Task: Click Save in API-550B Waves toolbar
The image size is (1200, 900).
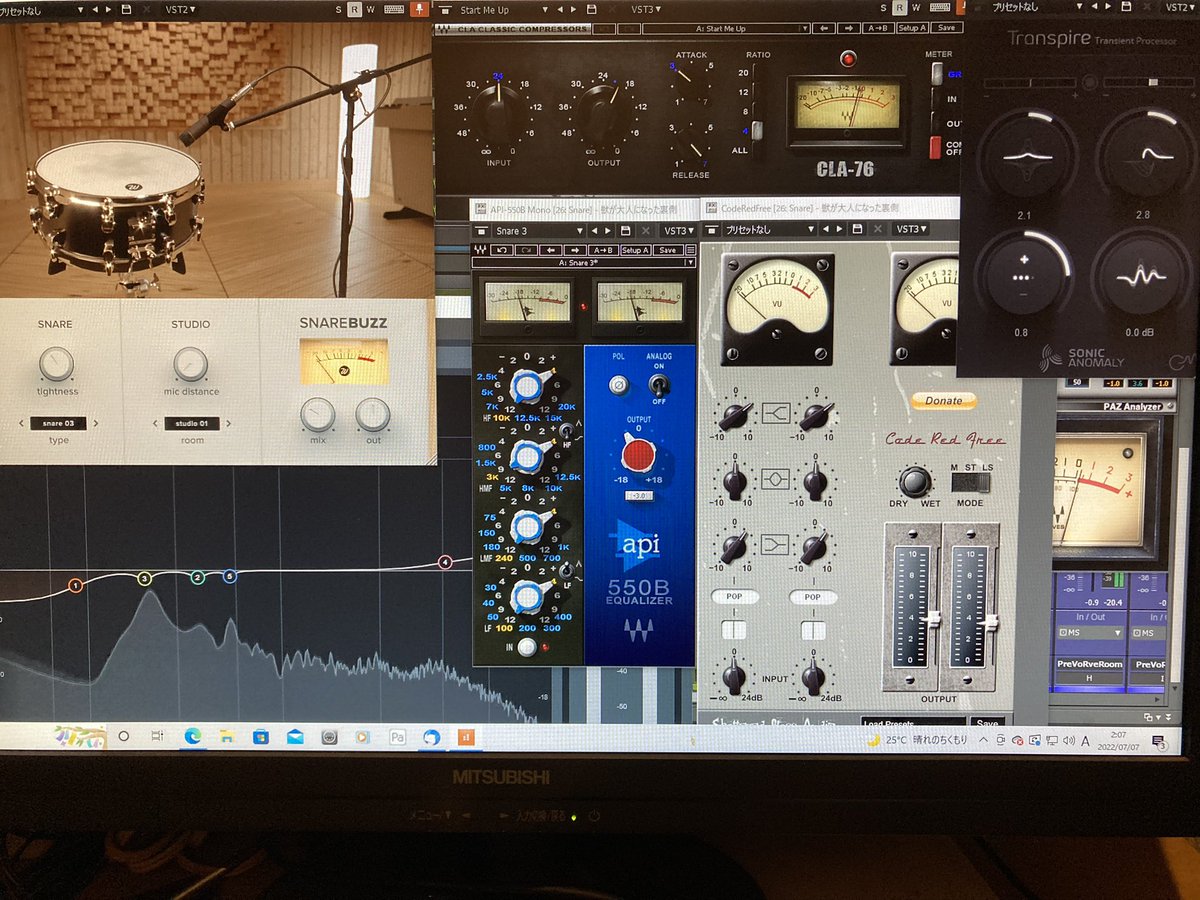Action: click(667, 250)
